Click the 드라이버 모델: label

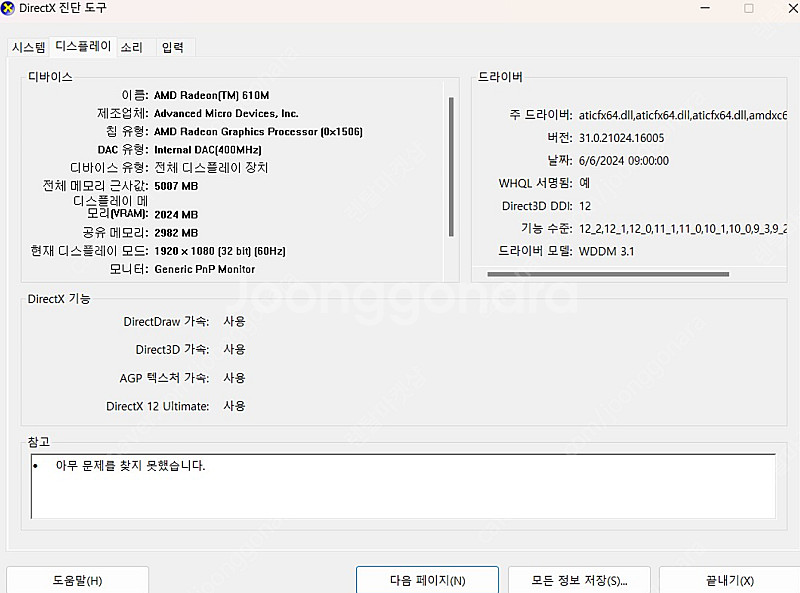[x=535, y=251]
